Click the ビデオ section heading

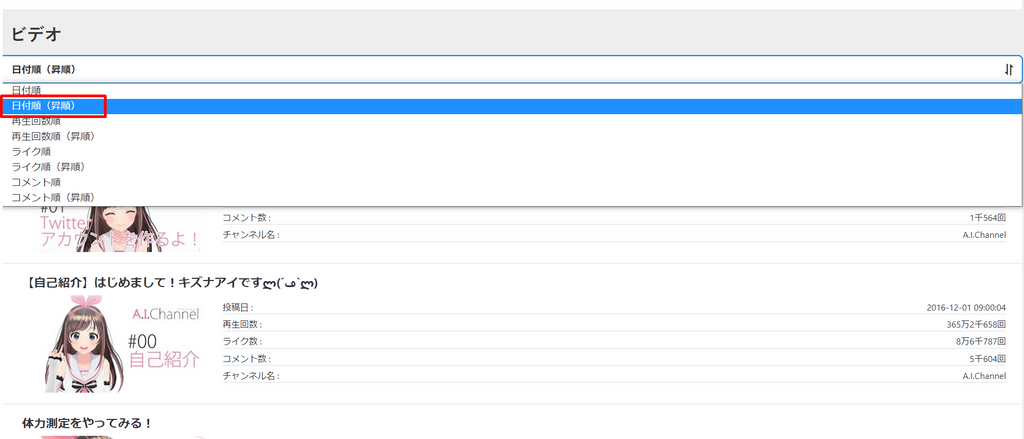(x=37, y=34)
